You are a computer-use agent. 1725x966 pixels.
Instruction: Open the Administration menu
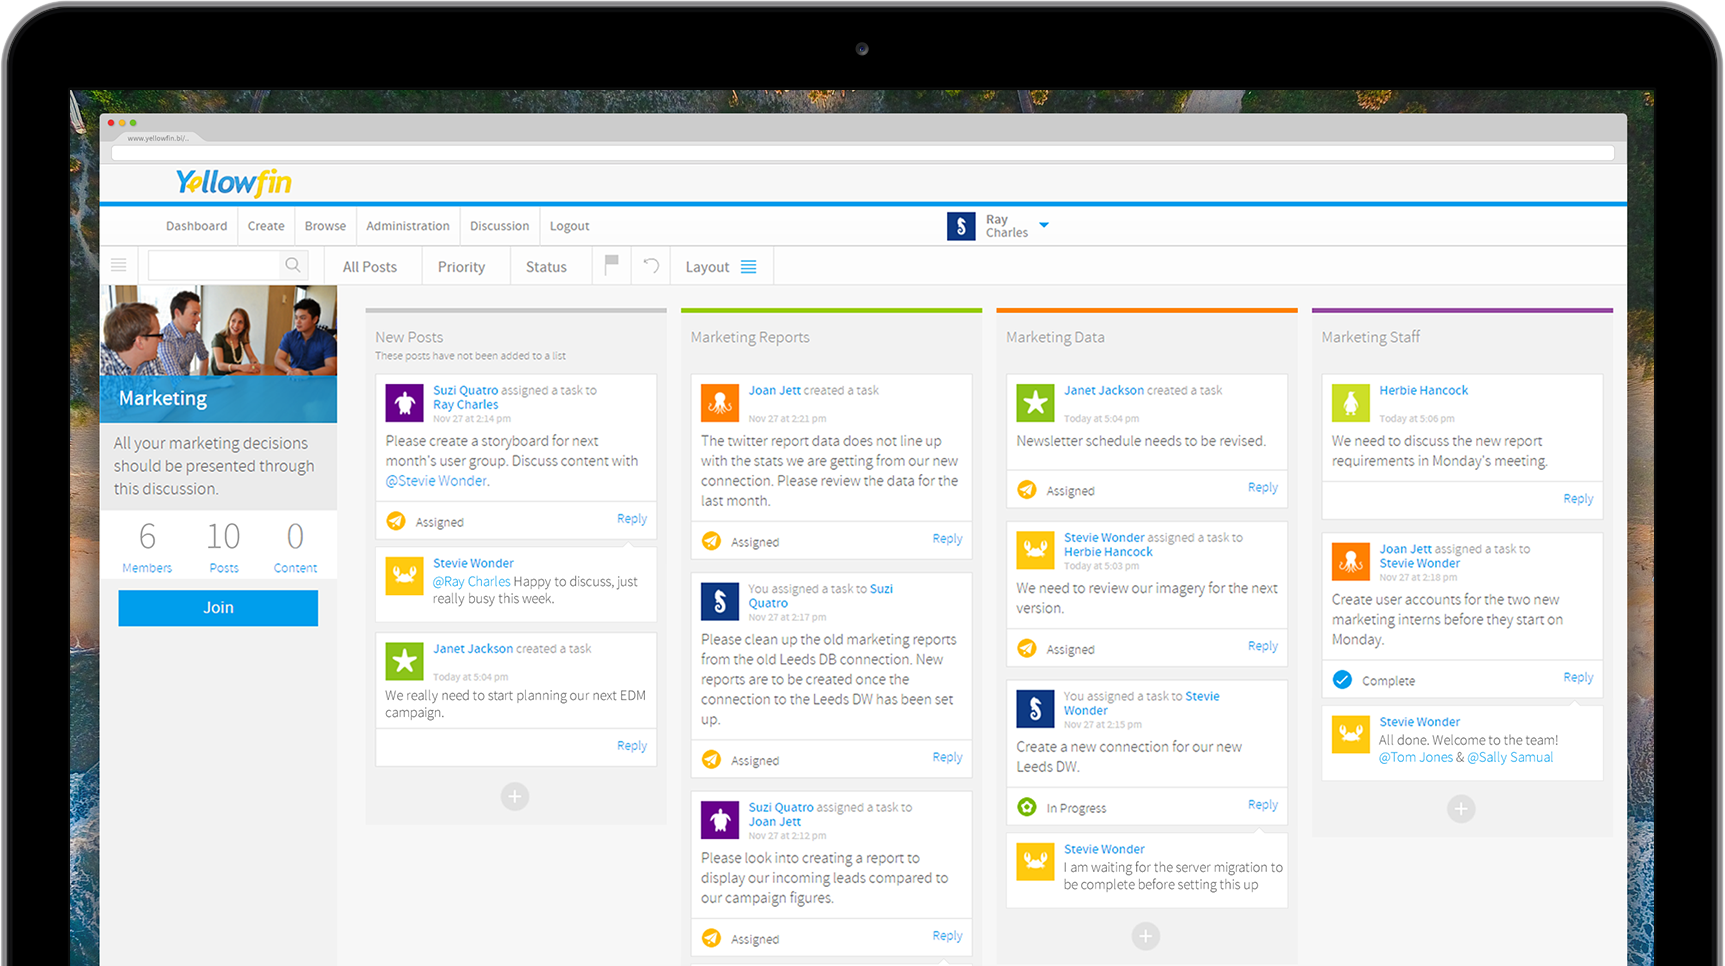408,226
